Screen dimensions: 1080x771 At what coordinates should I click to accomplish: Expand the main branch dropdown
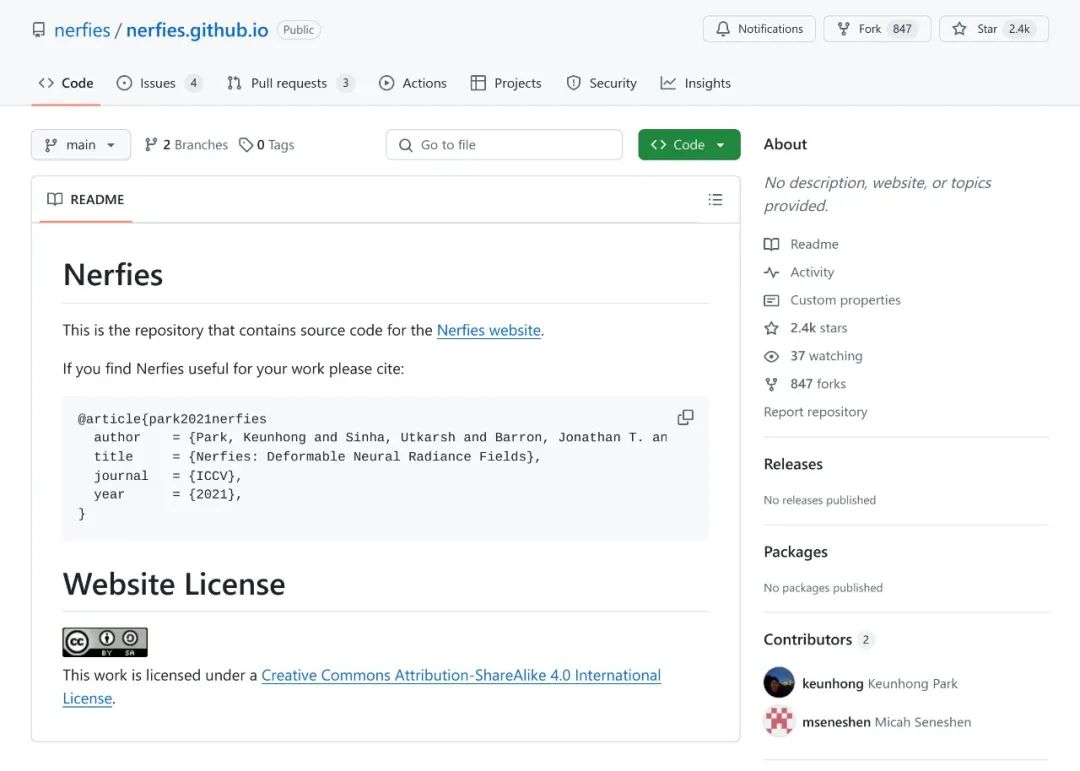coord(81,145)
